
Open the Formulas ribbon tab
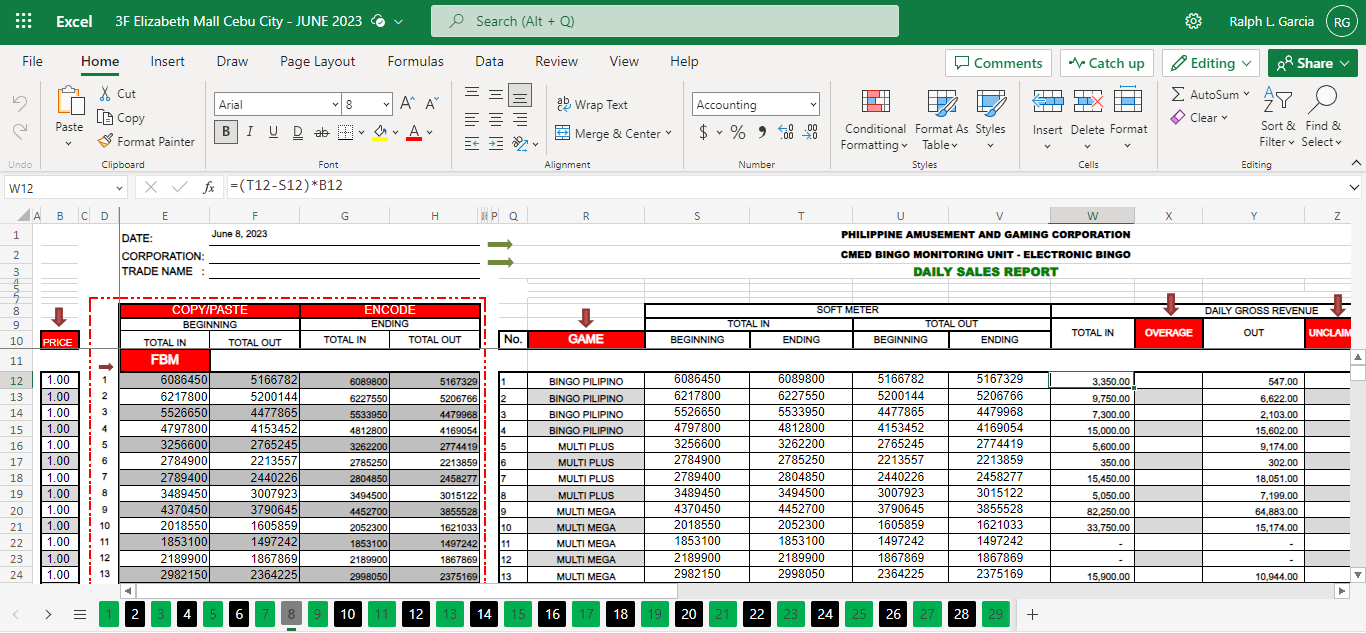coord(415,62)
